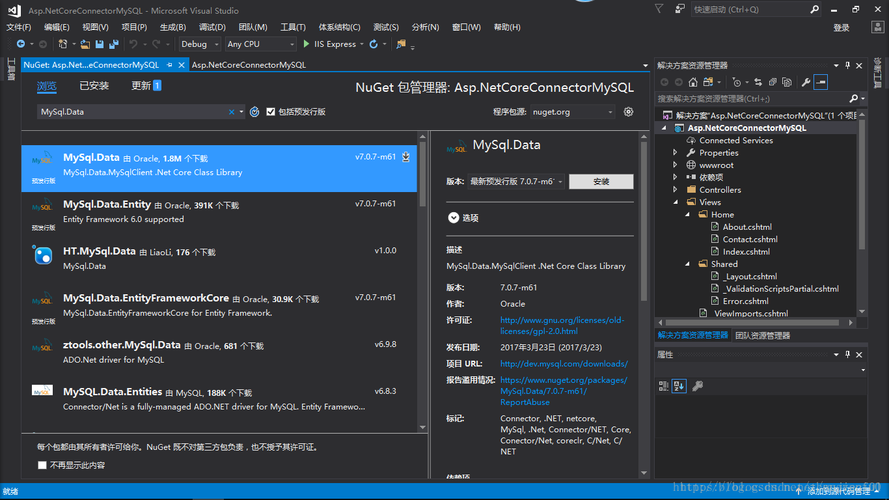889x500 pixels.
Task: Click the Find in Files toolbar icon
Action: (x=401, y=44)
